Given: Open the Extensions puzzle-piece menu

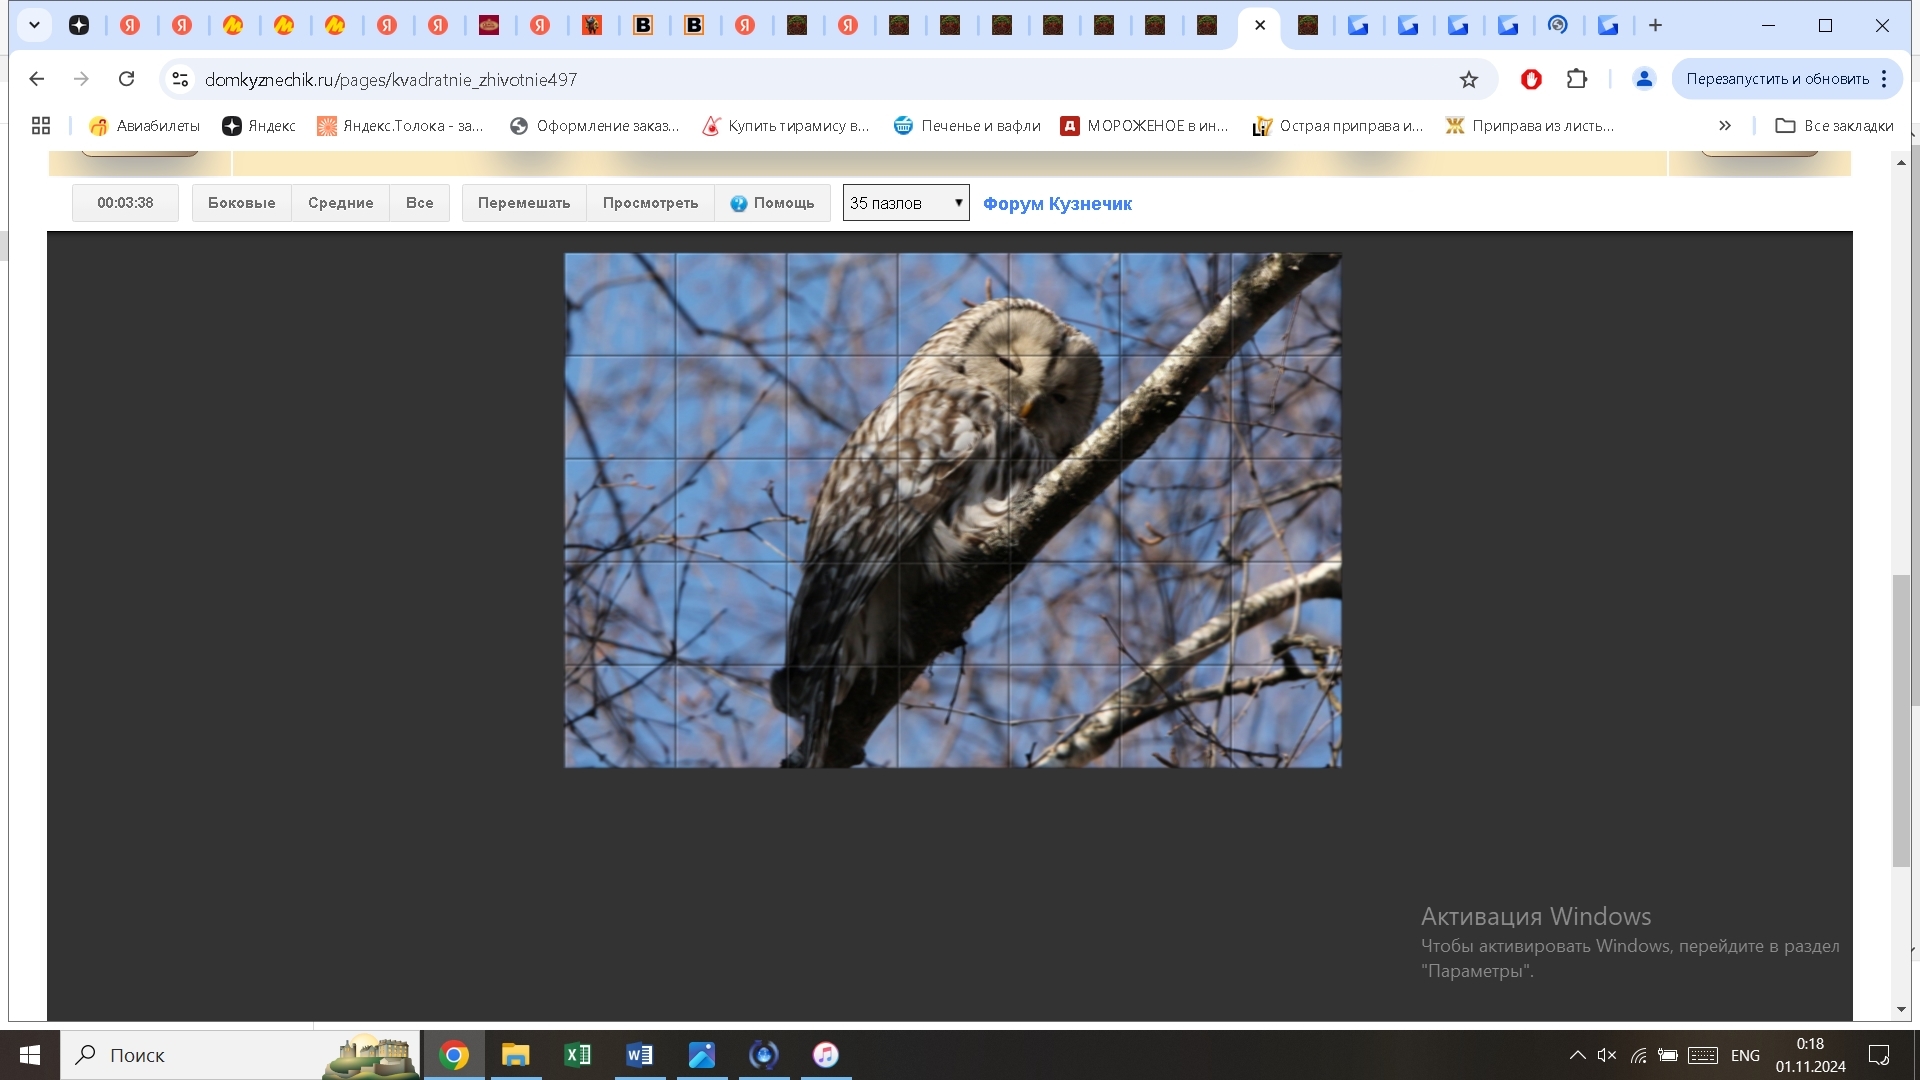Looking at the screenshot, I should coord(1577,79).
